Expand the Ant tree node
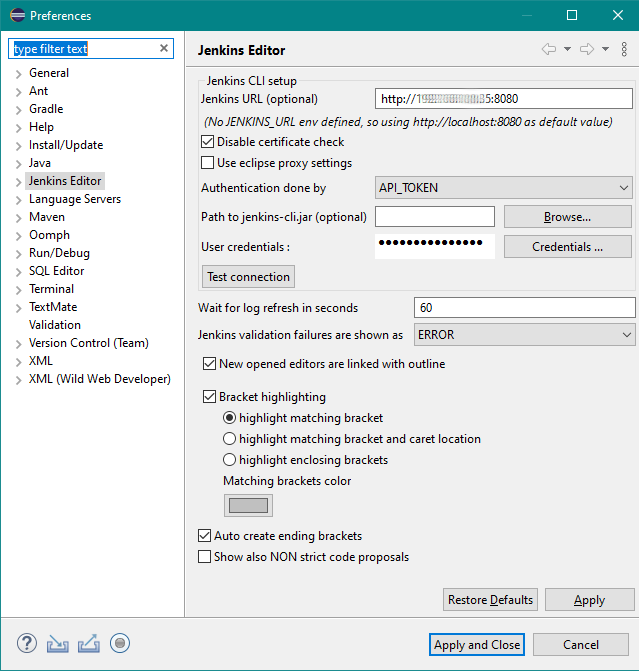Viewport: 639px width, 672px height. (18, 92)
